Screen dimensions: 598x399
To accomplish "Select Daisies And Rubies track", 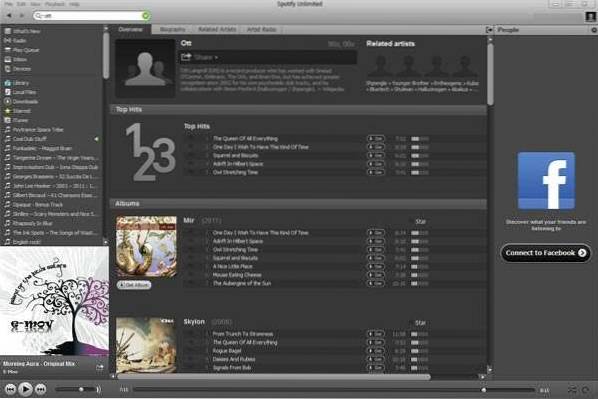I will click(234, 359).
